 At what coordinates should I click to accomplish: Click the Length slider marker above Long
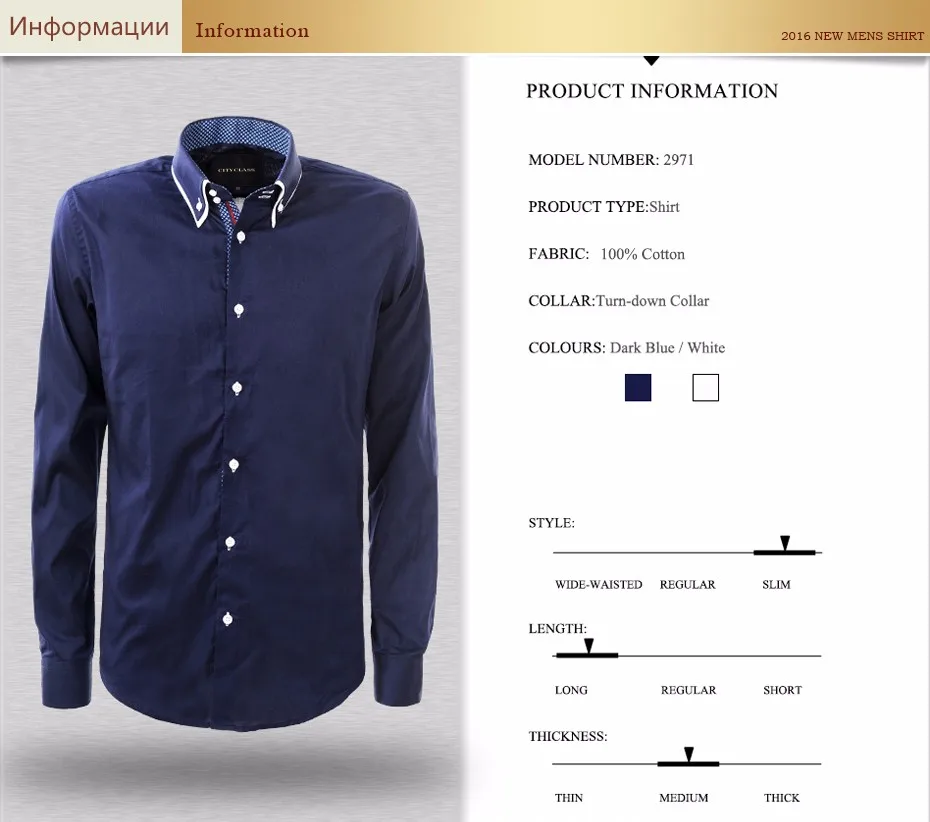[588, 646]
